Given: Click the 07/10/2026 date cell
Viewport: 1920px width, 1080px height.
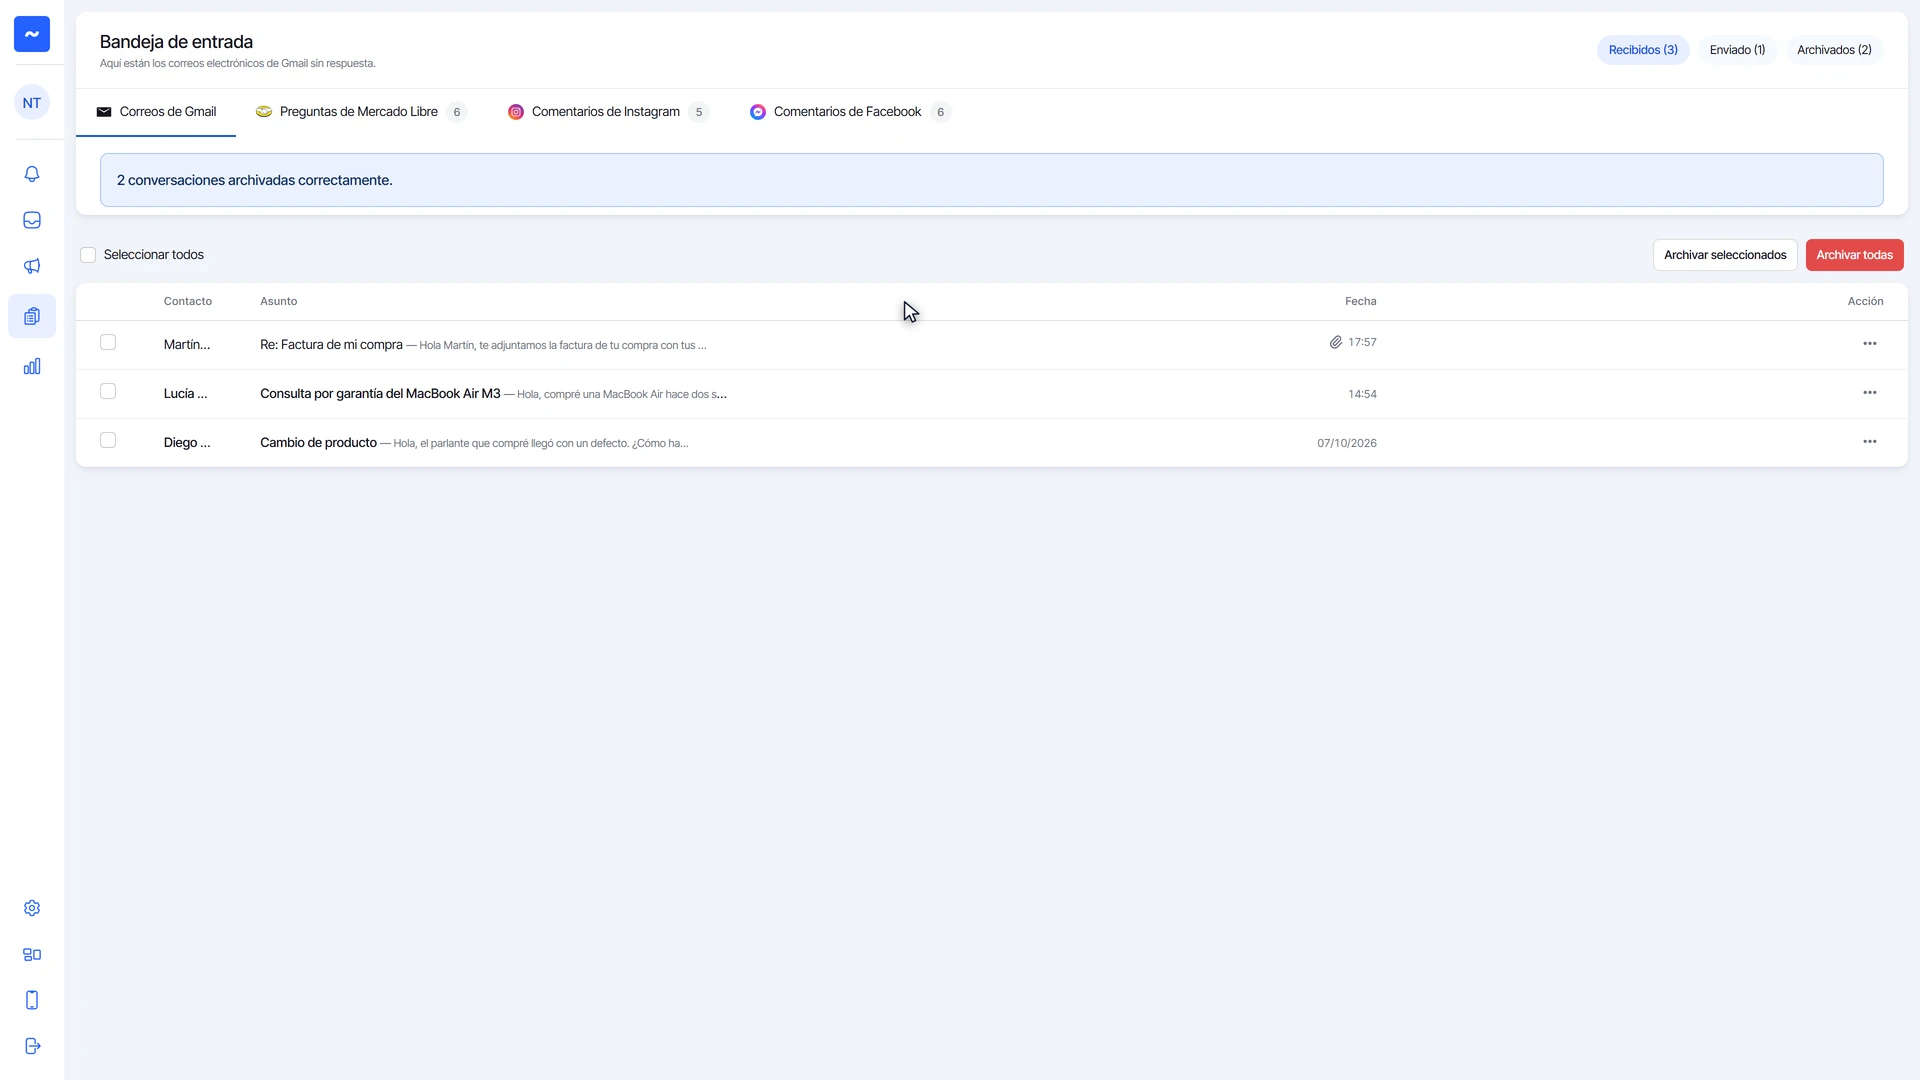Looking at the screenshot, I should [x=1346, y=443].
